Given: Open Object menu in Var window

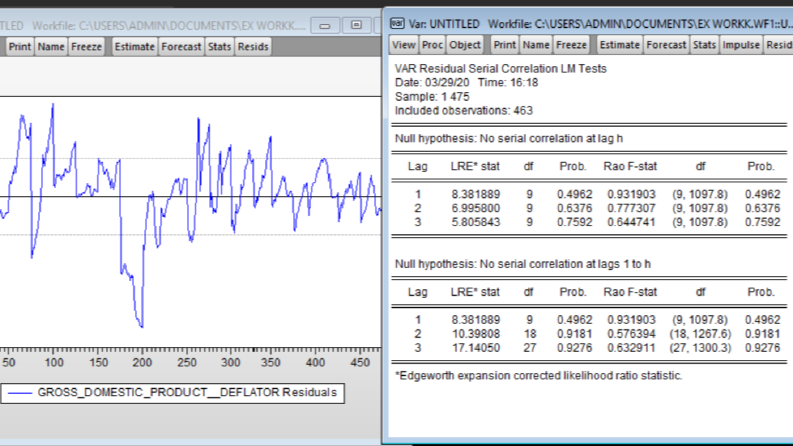Looking at the screenshot, I should pyautogui.click(x=465, y=45).
